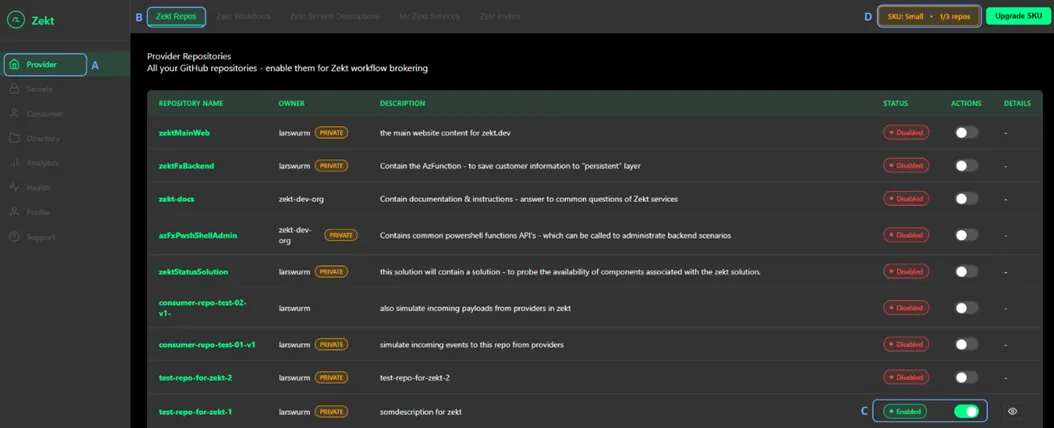This screenshot has height=428, width=1054.
Task: Open Profile via the user icon
Action: [15, 212]
